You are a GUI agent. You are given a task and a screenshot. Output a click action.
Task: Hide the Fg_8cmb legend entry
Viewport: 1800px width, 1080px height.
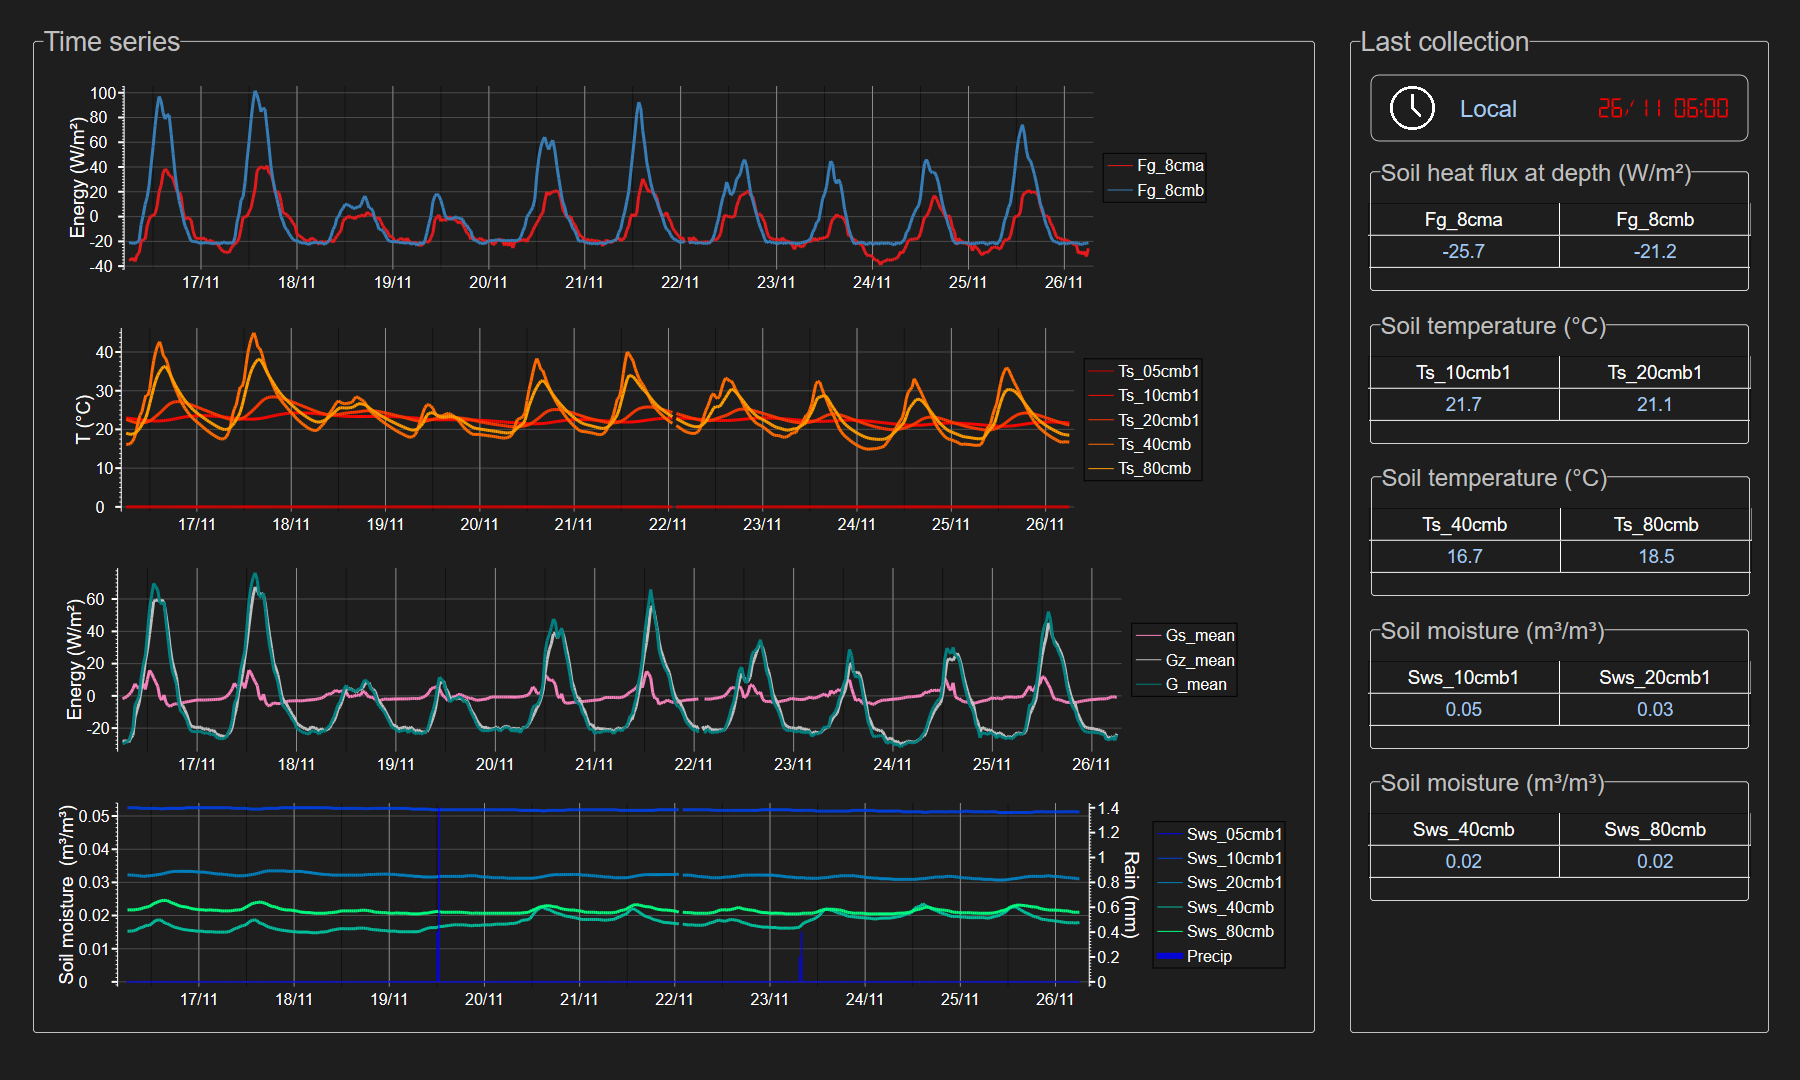point(1169,191)
